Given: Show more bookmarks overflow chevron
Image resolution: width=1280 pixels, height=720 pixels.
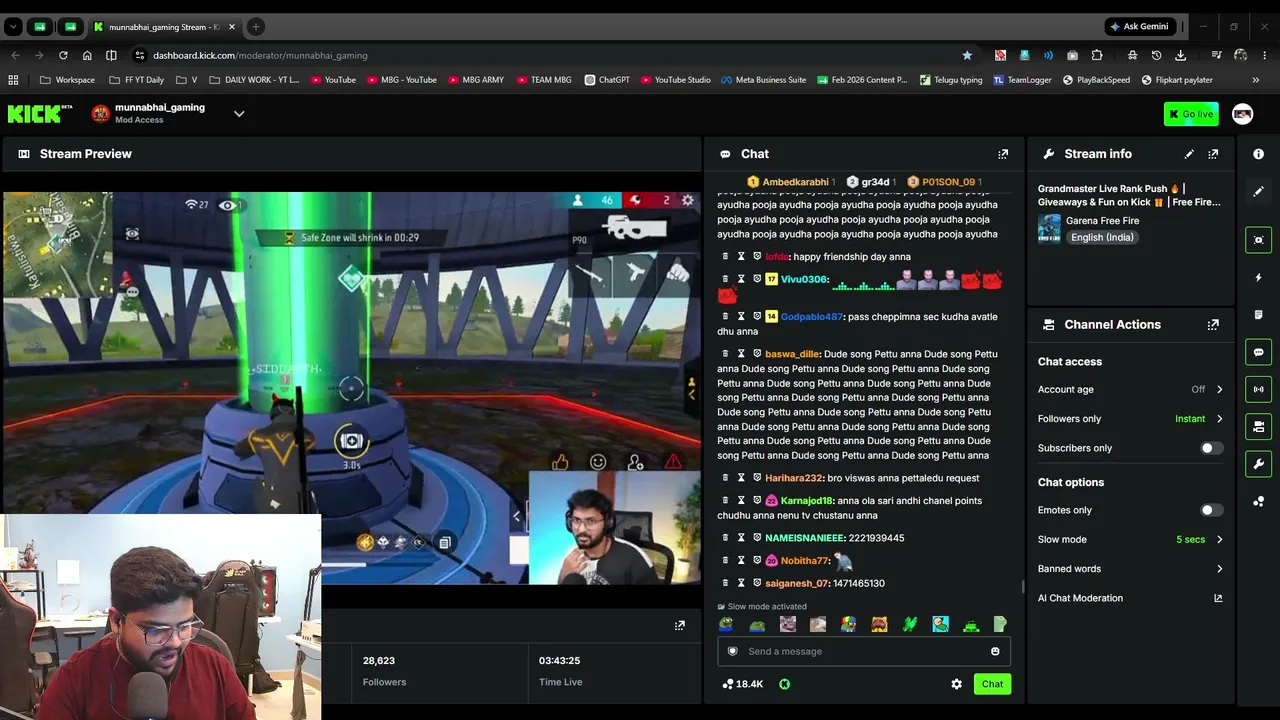Looking at the screenshot, I should click(x=1255, y=80).
